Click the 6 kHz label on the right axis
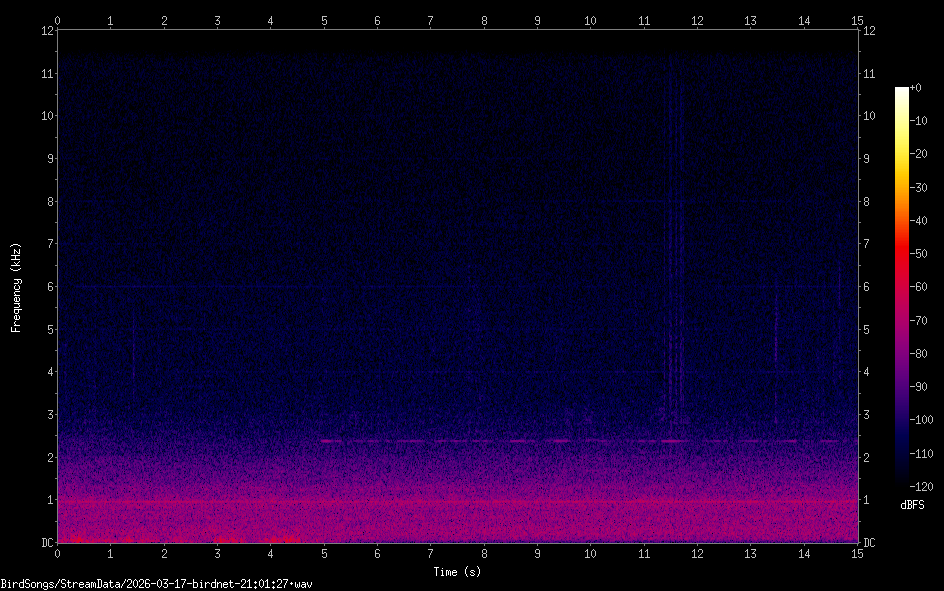The width and height of the screenshot is (944, 591). [867, 287]
